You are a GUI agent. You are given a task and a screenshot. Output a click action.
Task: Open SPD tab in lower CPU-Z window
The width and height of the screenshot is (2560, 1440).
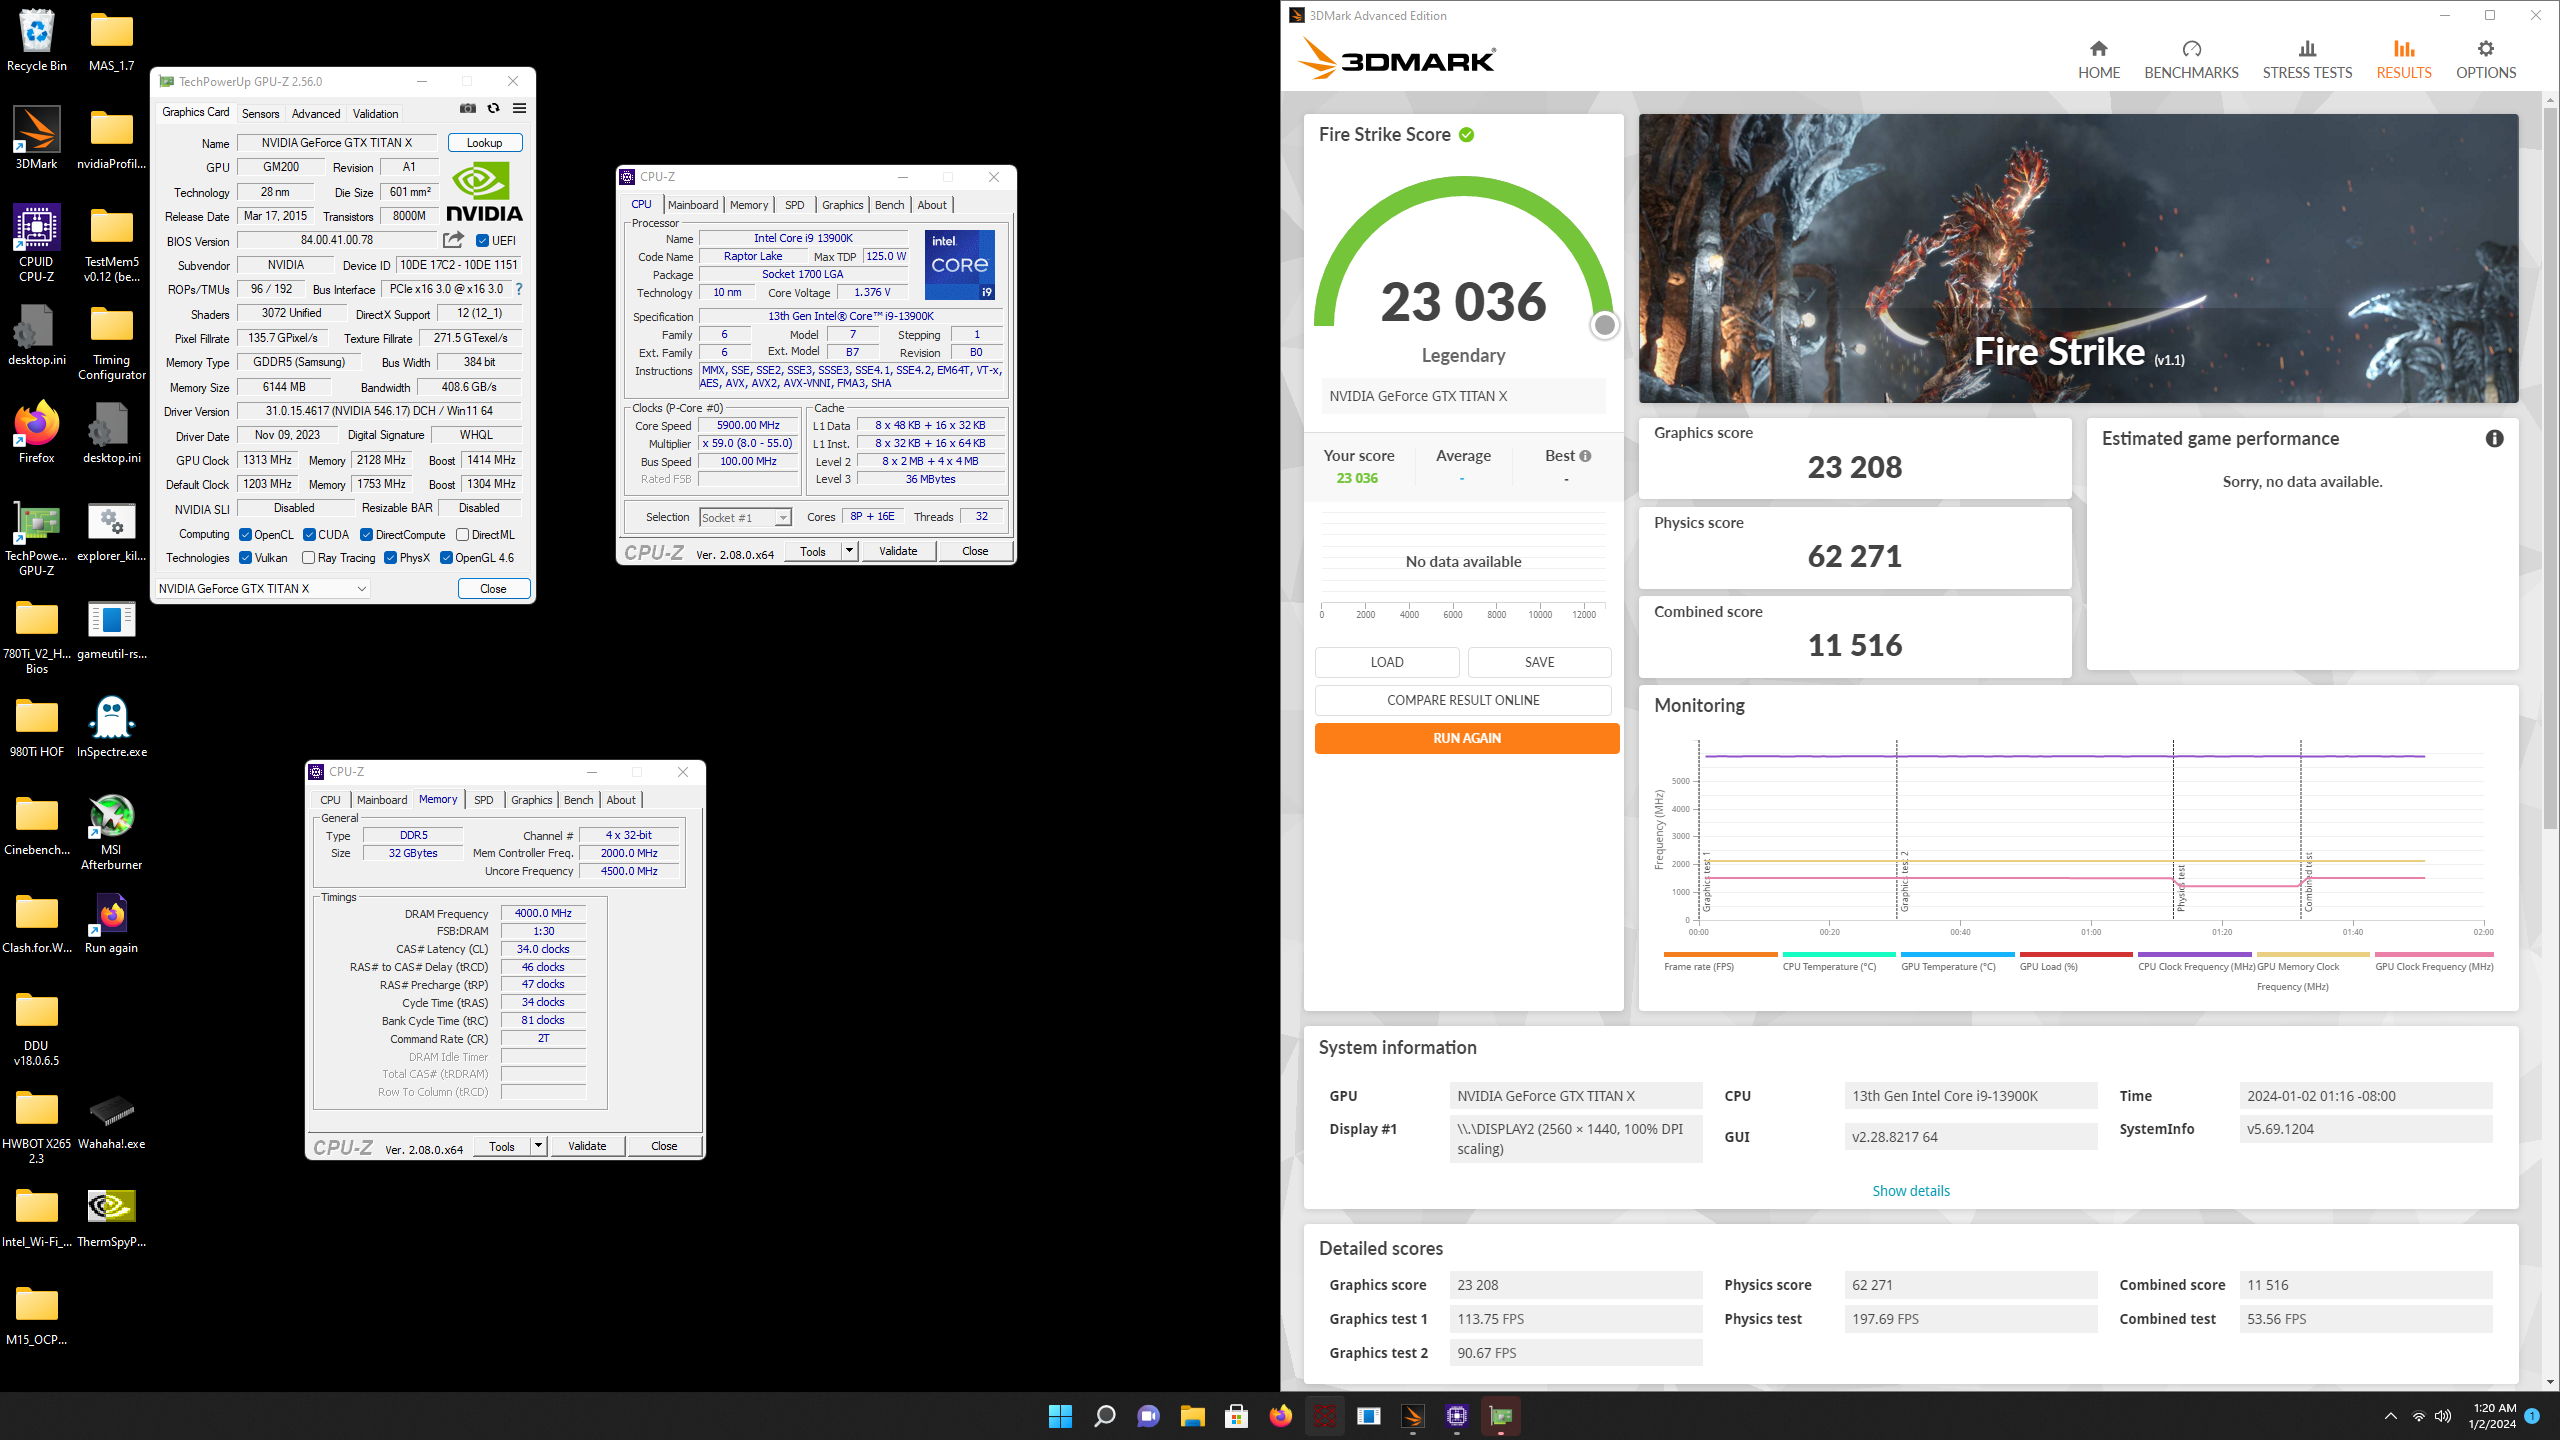pos(483,800)
